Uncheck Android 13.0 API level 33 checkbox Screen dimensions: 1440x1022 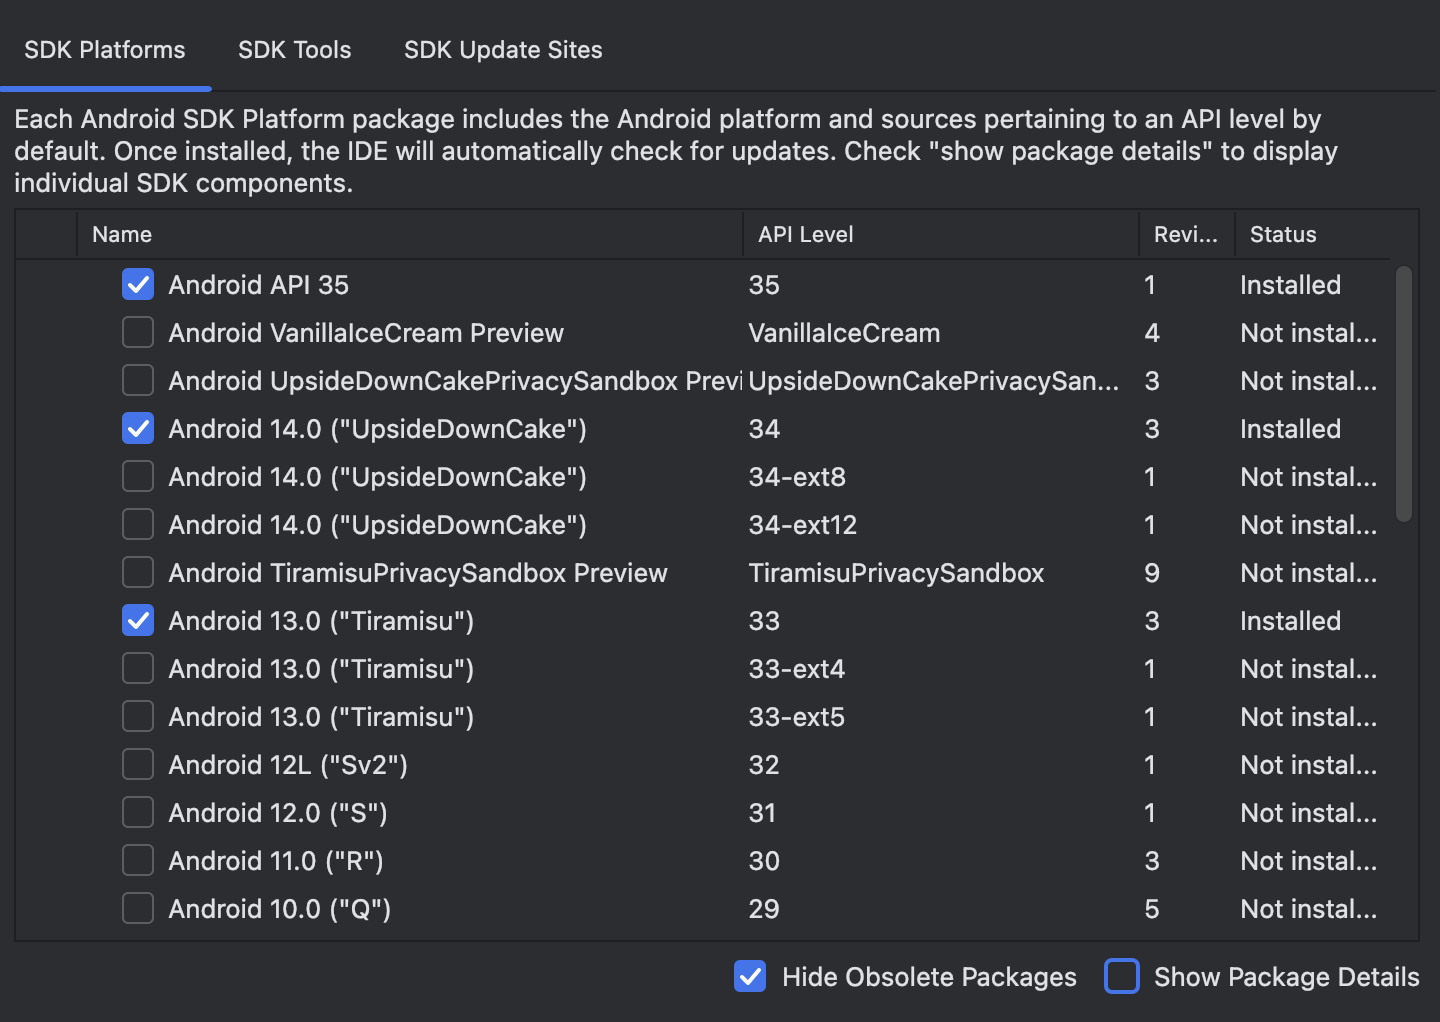click(x=138, y=621)
